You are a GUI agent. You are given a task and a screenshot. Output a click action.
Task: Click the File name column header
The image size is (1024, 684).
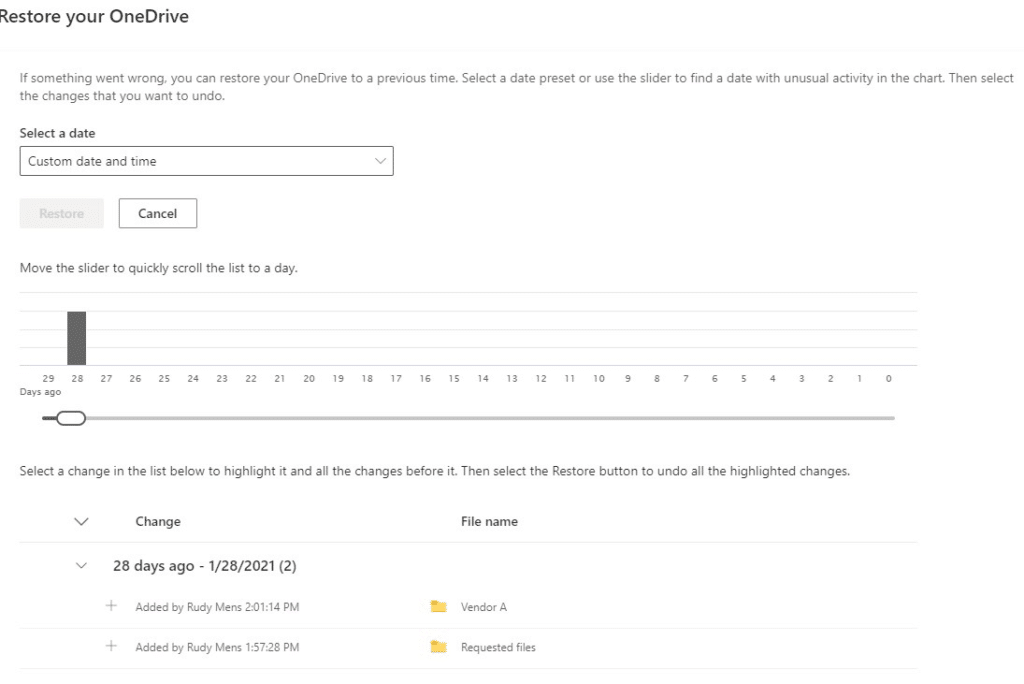[x=489, y=521]
